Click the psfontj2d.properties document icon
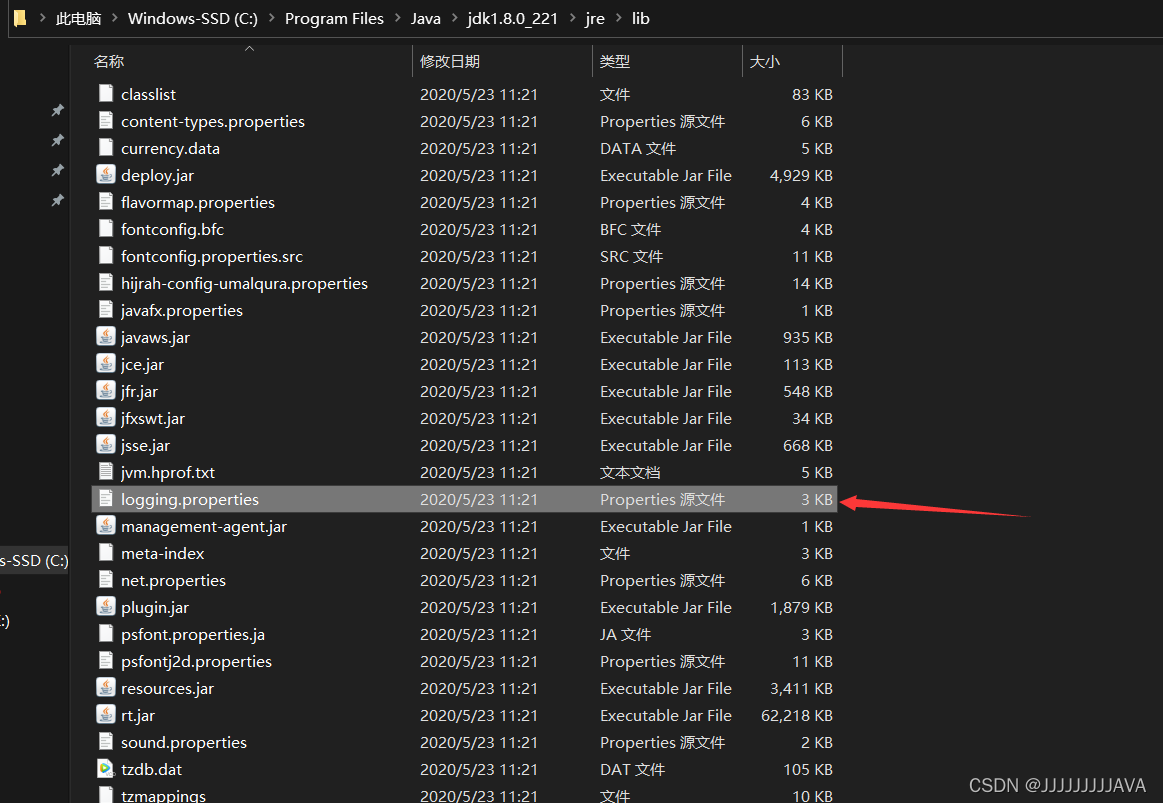This screenshot has width=1163, height=803. coord(106,661)
